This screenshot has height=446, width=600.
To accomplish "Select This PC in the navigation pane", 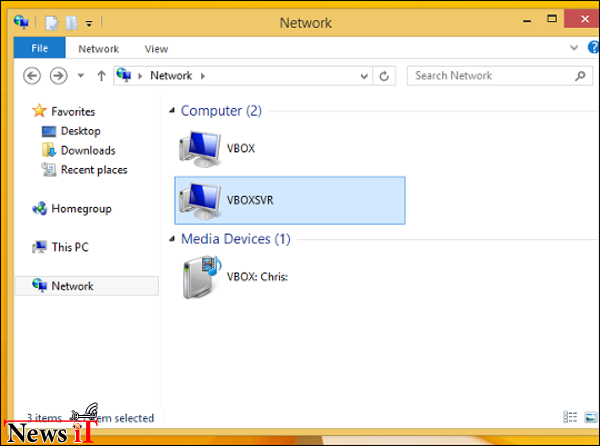I will click(x=70, y=247).
